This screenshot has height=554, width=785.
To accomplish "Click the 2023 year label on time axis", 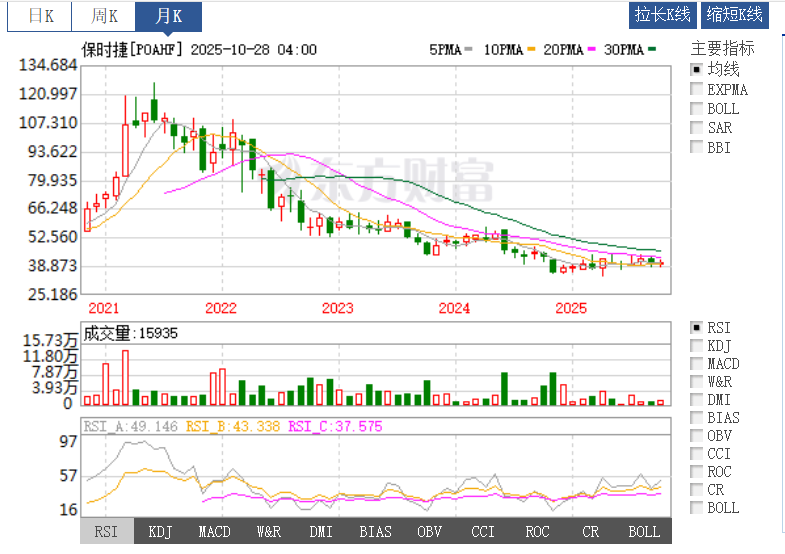I will (337, 307).
